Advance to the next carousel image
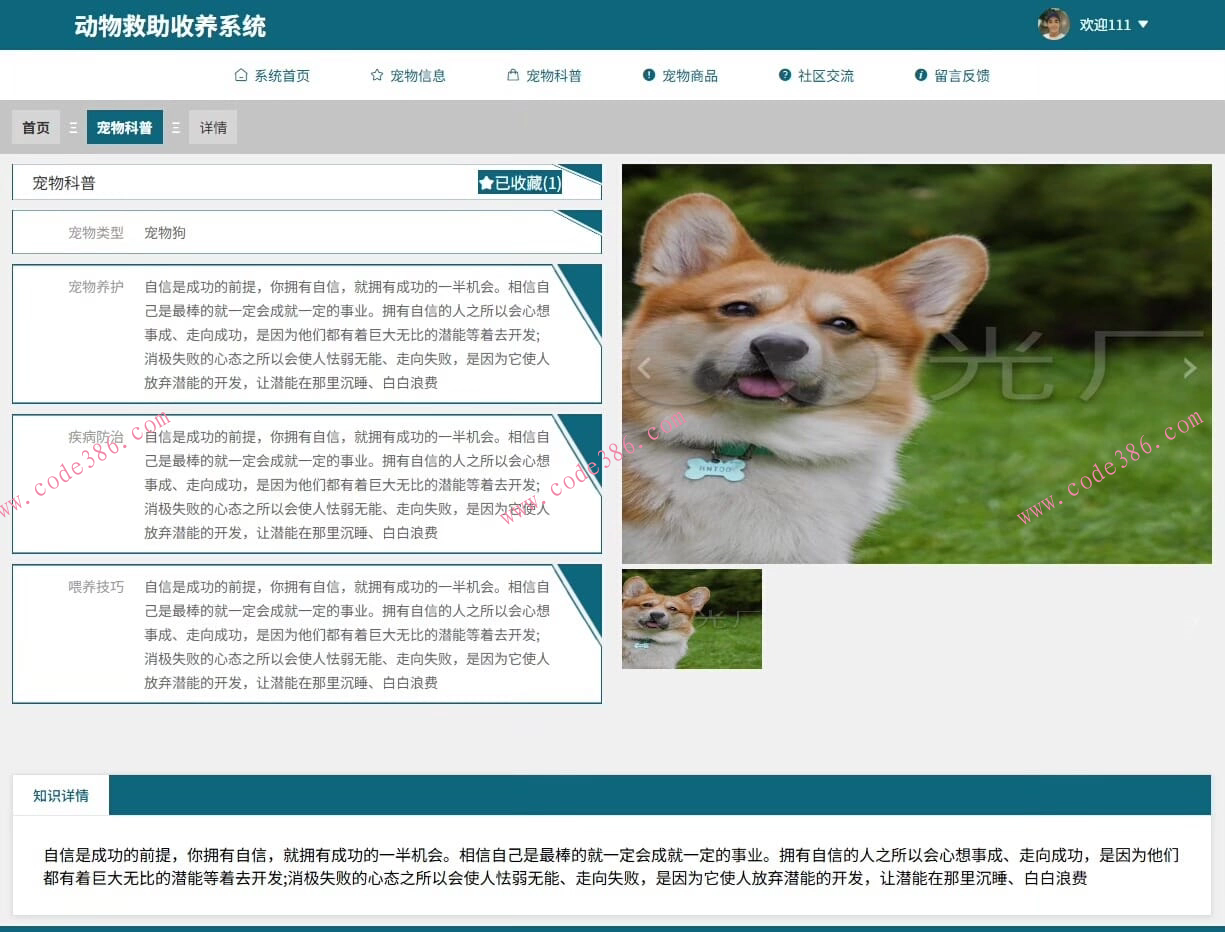 point(1189,368)
